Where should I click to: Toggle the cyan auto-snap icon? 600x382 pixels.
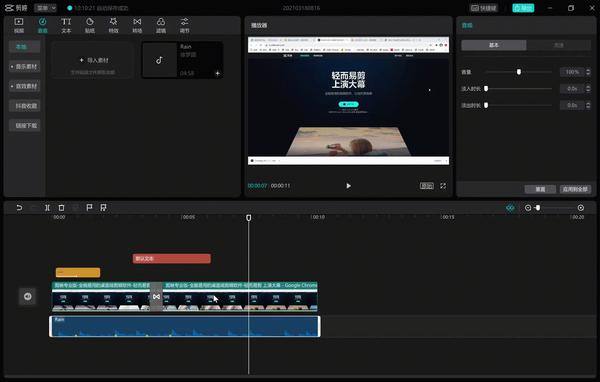click(510, 208)
